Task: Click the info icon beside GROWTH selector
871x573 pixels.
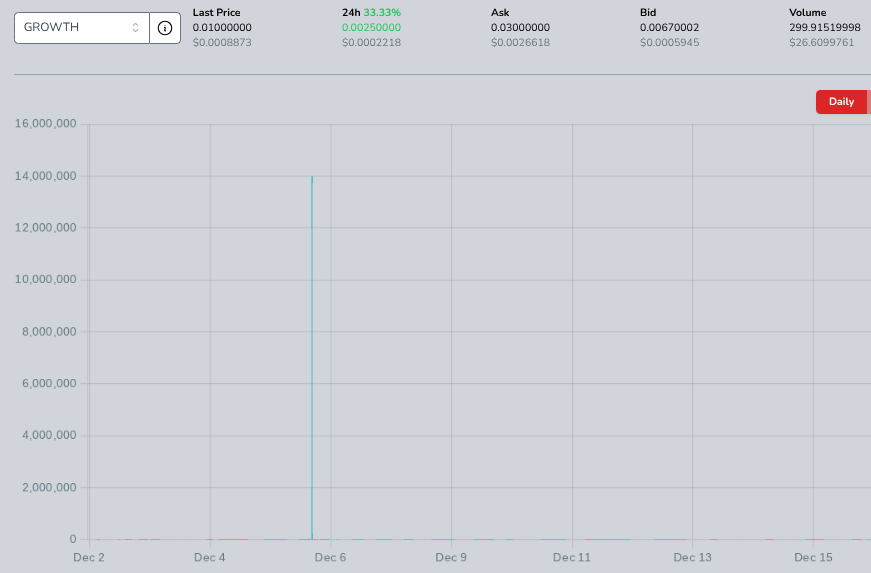Action: (165, 28)
